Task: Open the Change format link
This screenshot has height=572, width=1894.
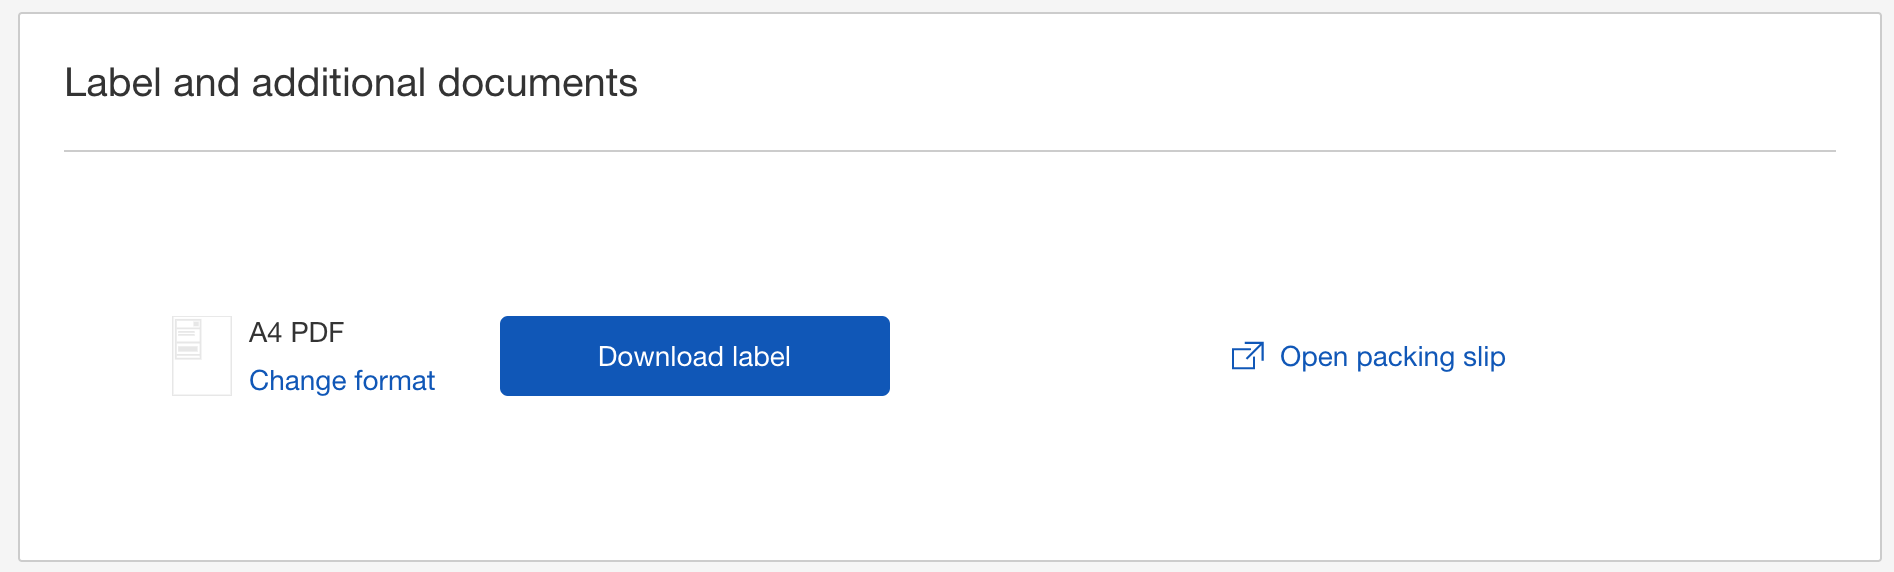Action: 342,381
